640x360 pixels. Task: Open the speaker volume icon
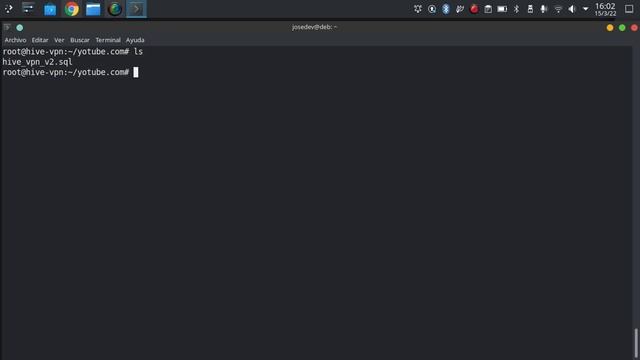coord(571,9)
